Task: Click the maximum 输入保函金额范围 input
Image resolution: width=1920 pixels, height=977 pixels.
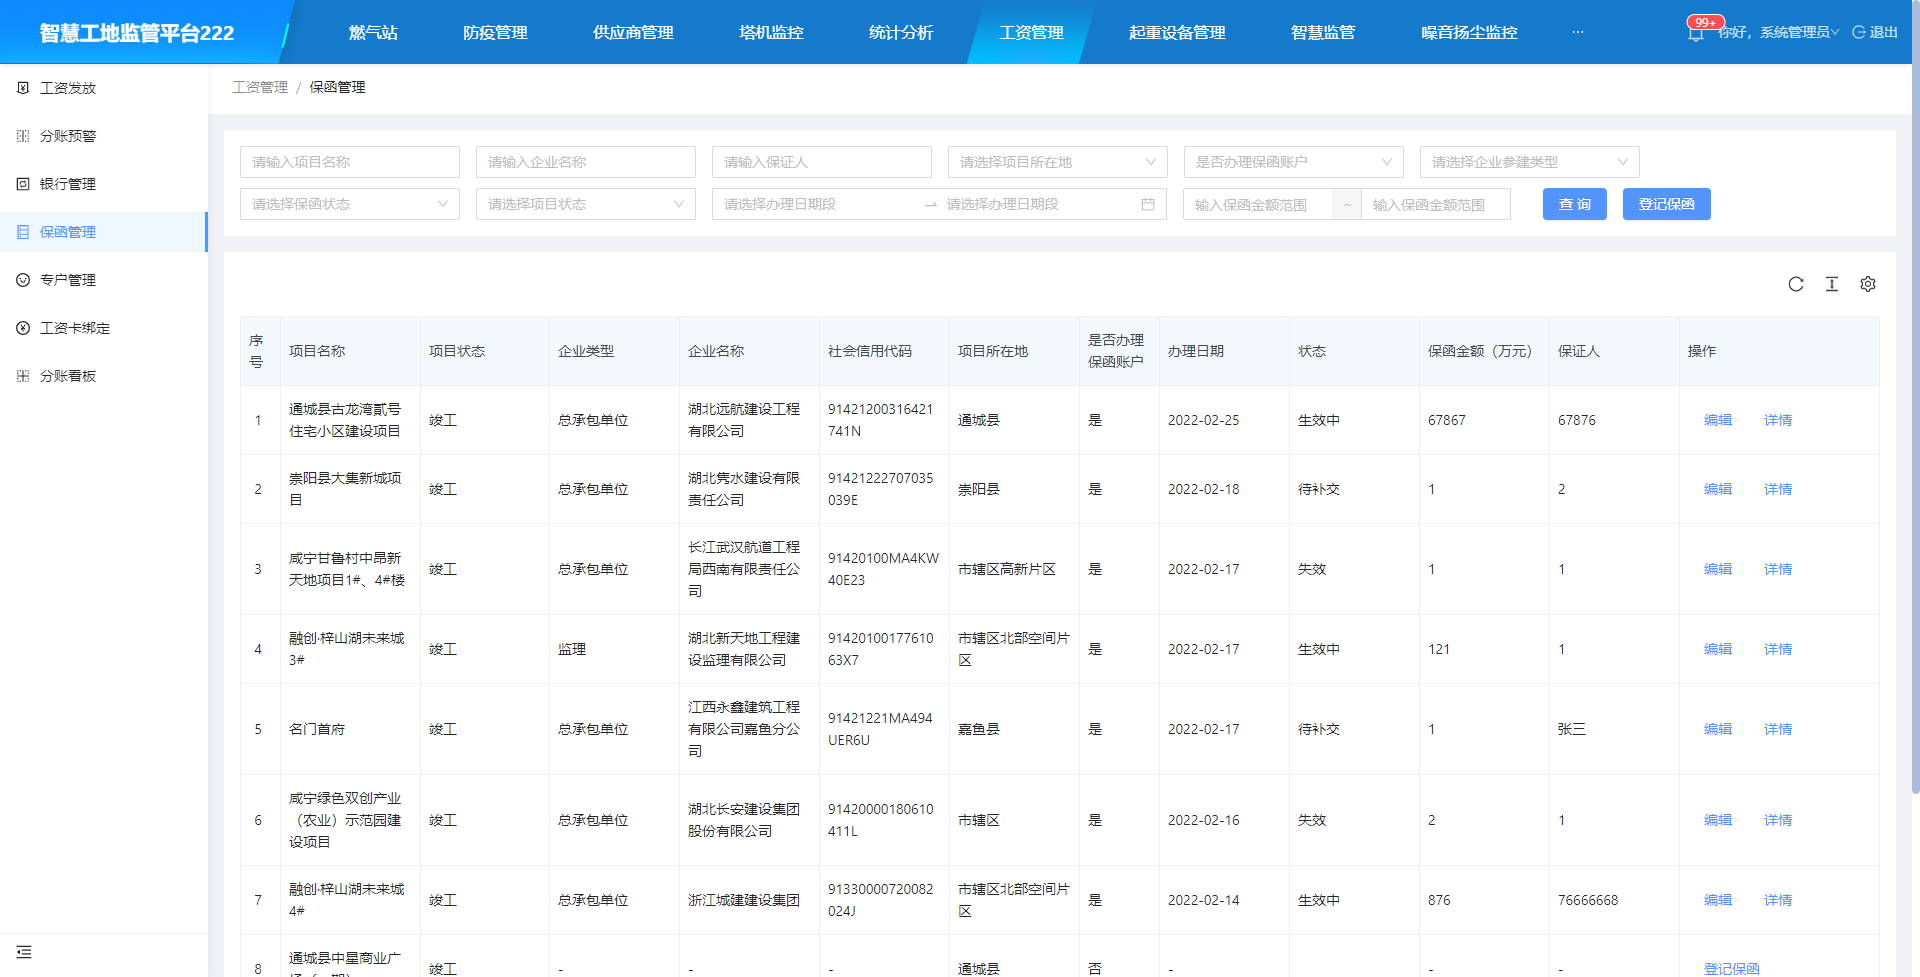Action: click(1436, 205)
